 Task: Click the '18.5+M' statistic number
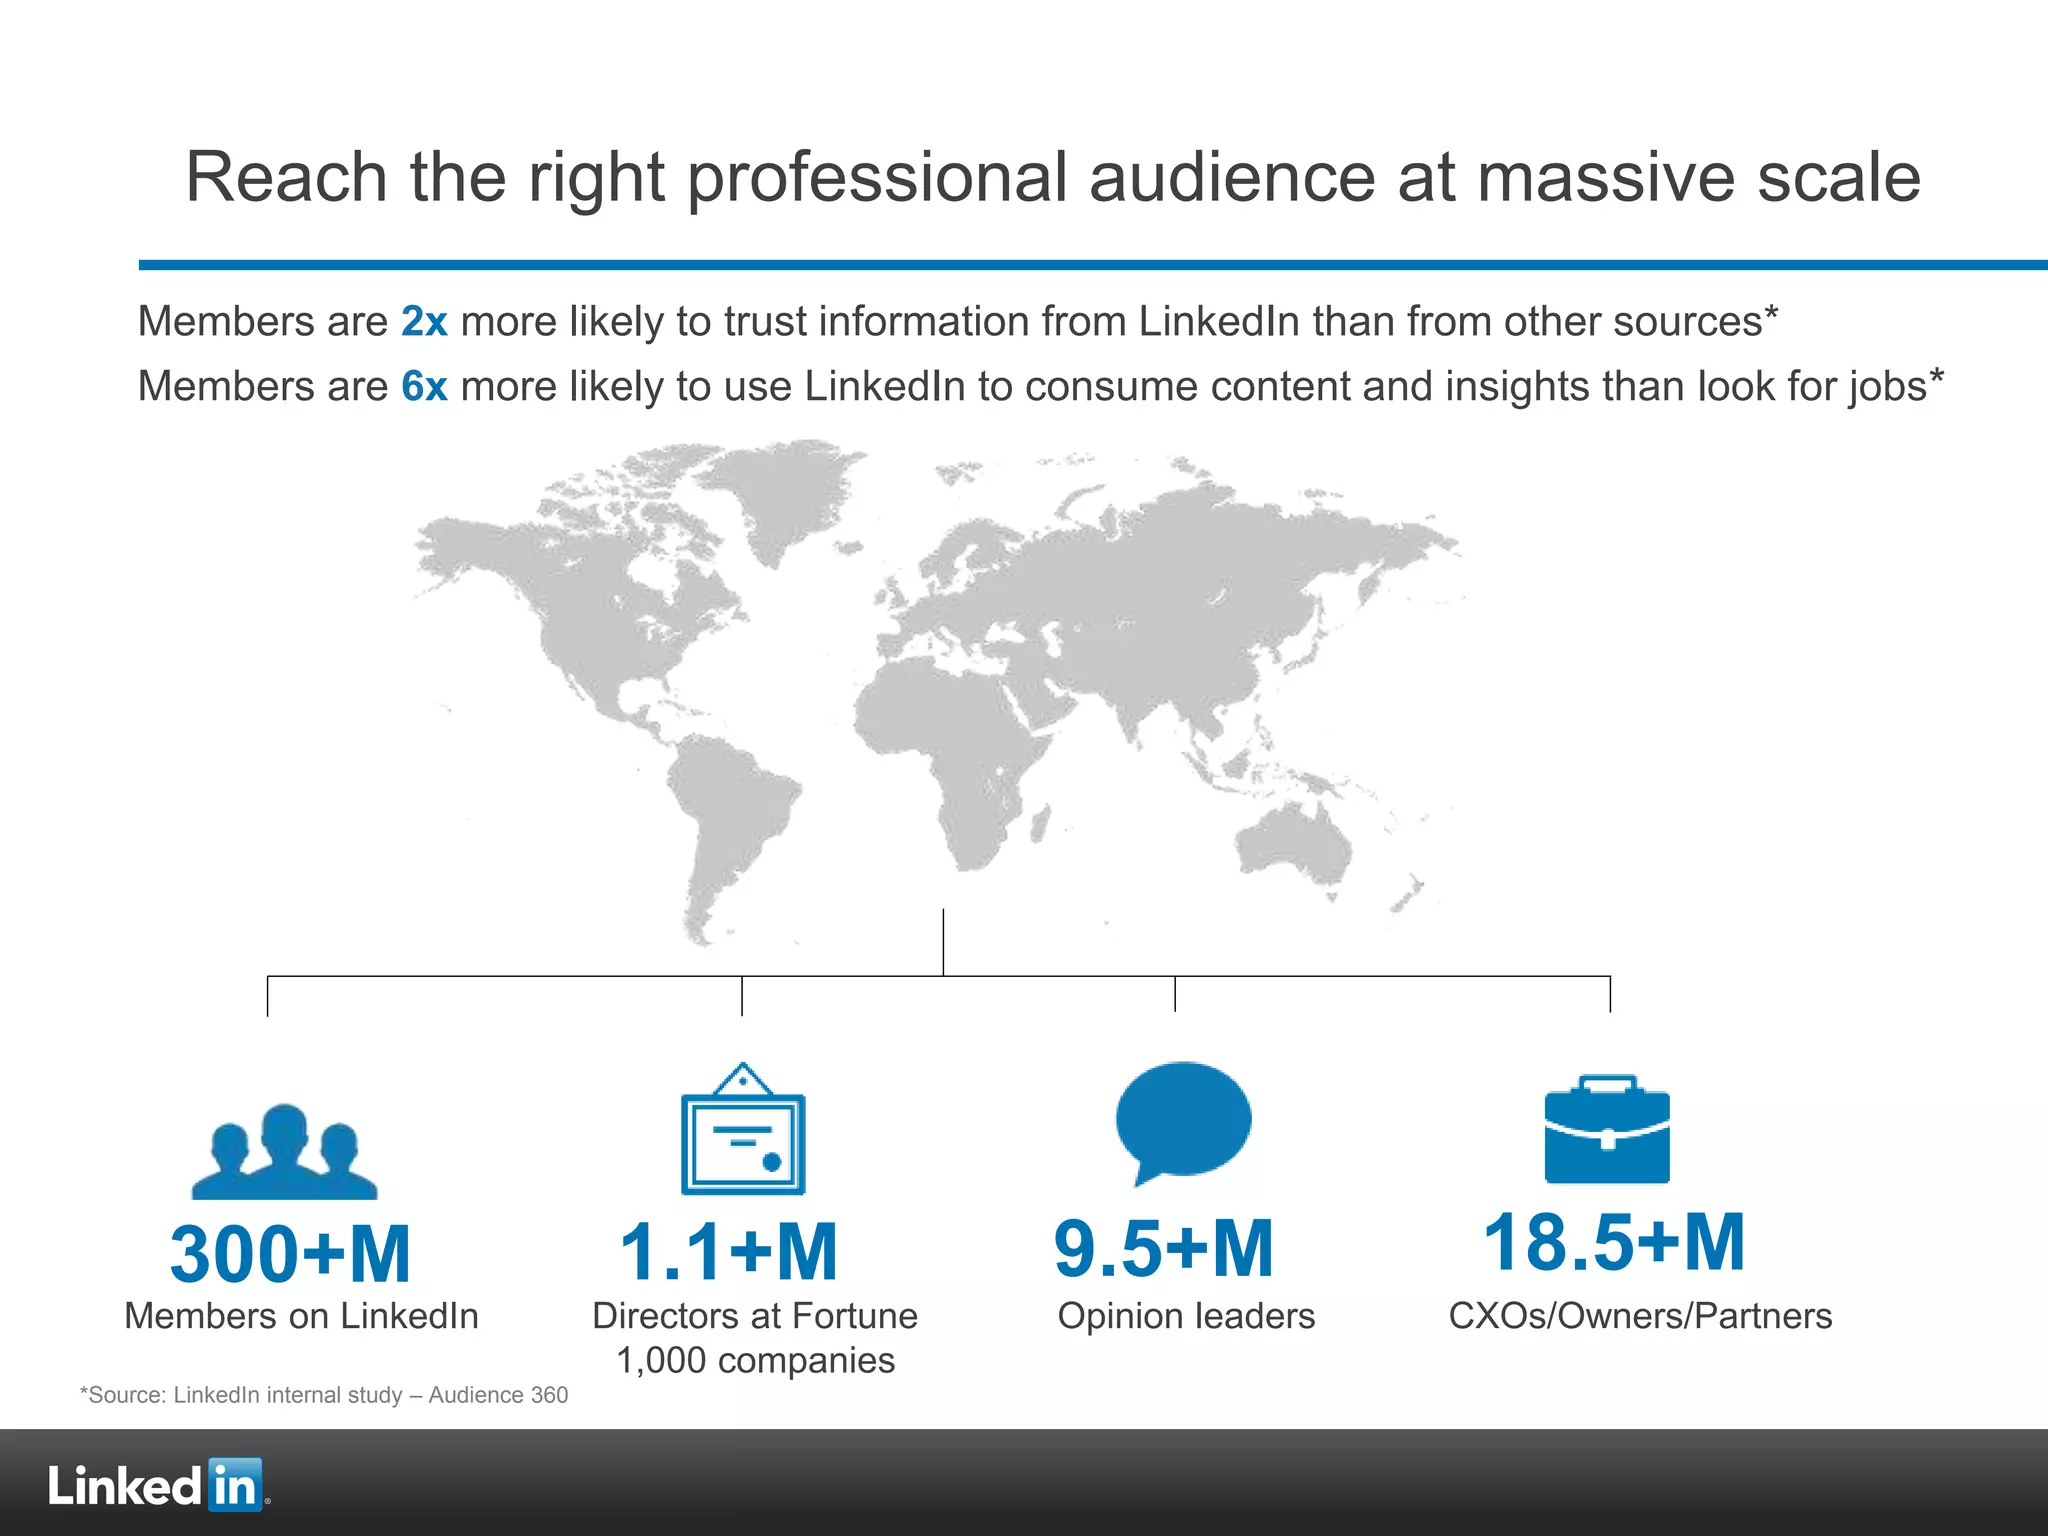coord(1614,1242)
